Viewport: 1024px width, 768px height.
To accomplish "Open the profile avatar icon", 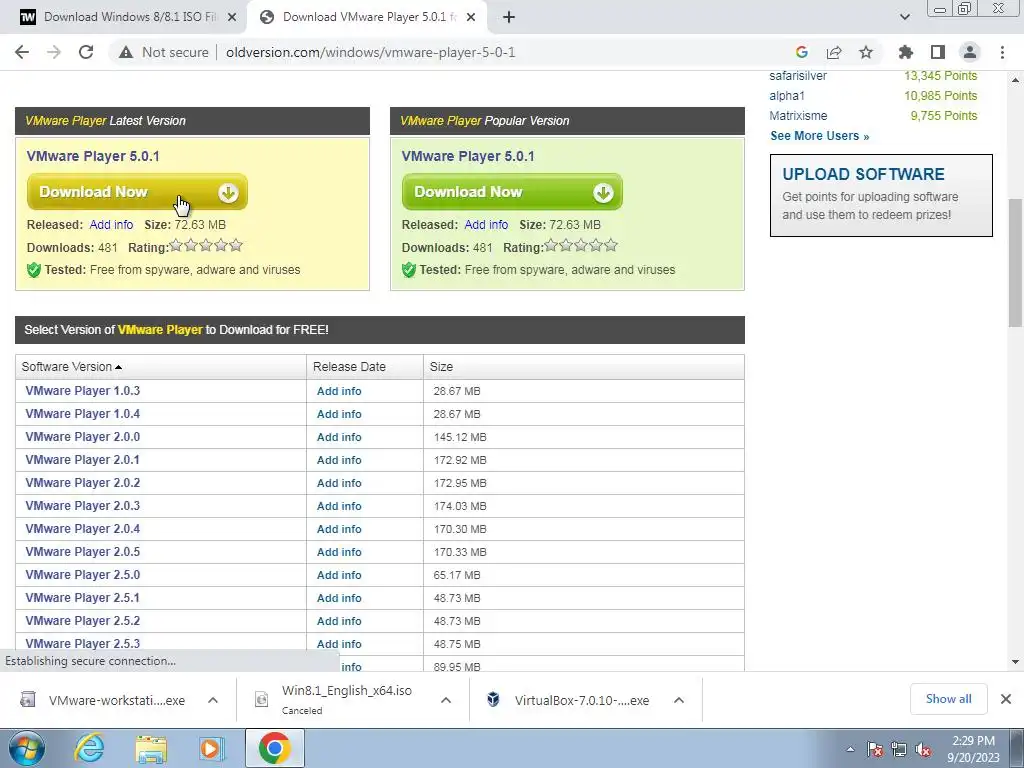I will (970, 52).
